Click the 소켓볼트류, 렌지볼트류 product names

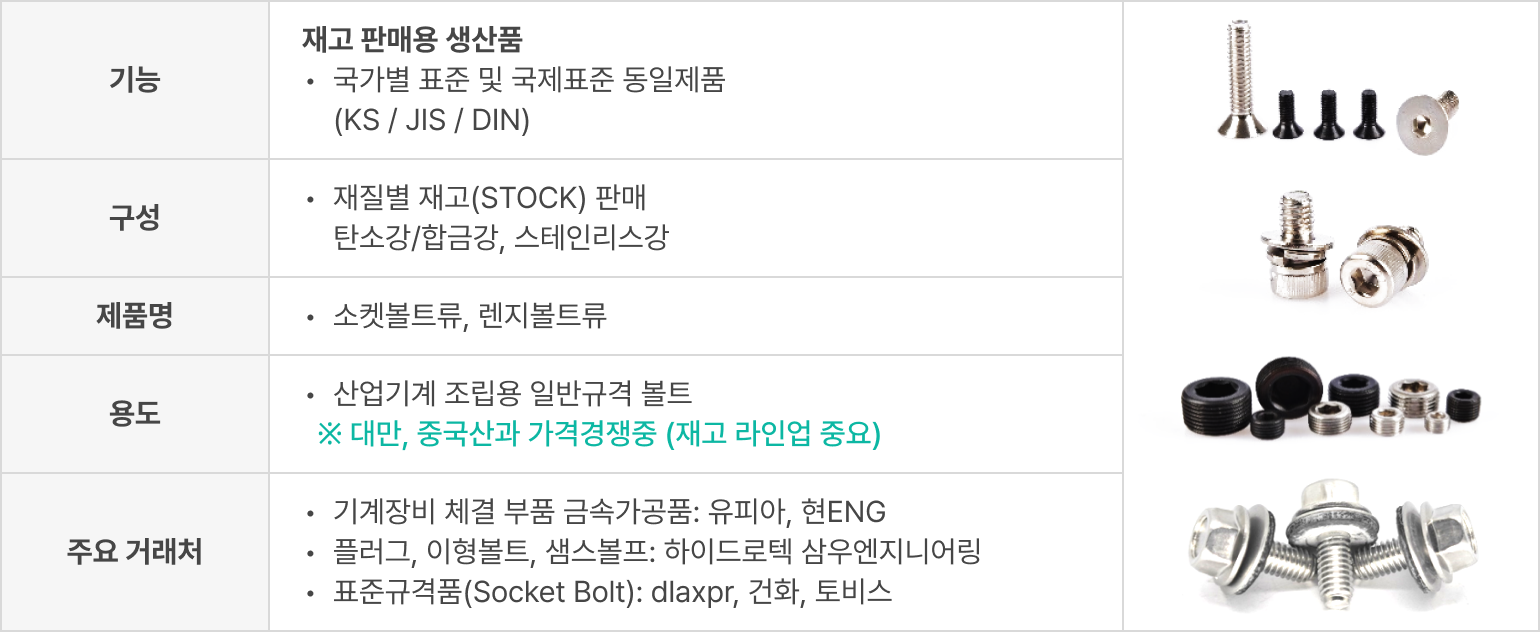470,317
